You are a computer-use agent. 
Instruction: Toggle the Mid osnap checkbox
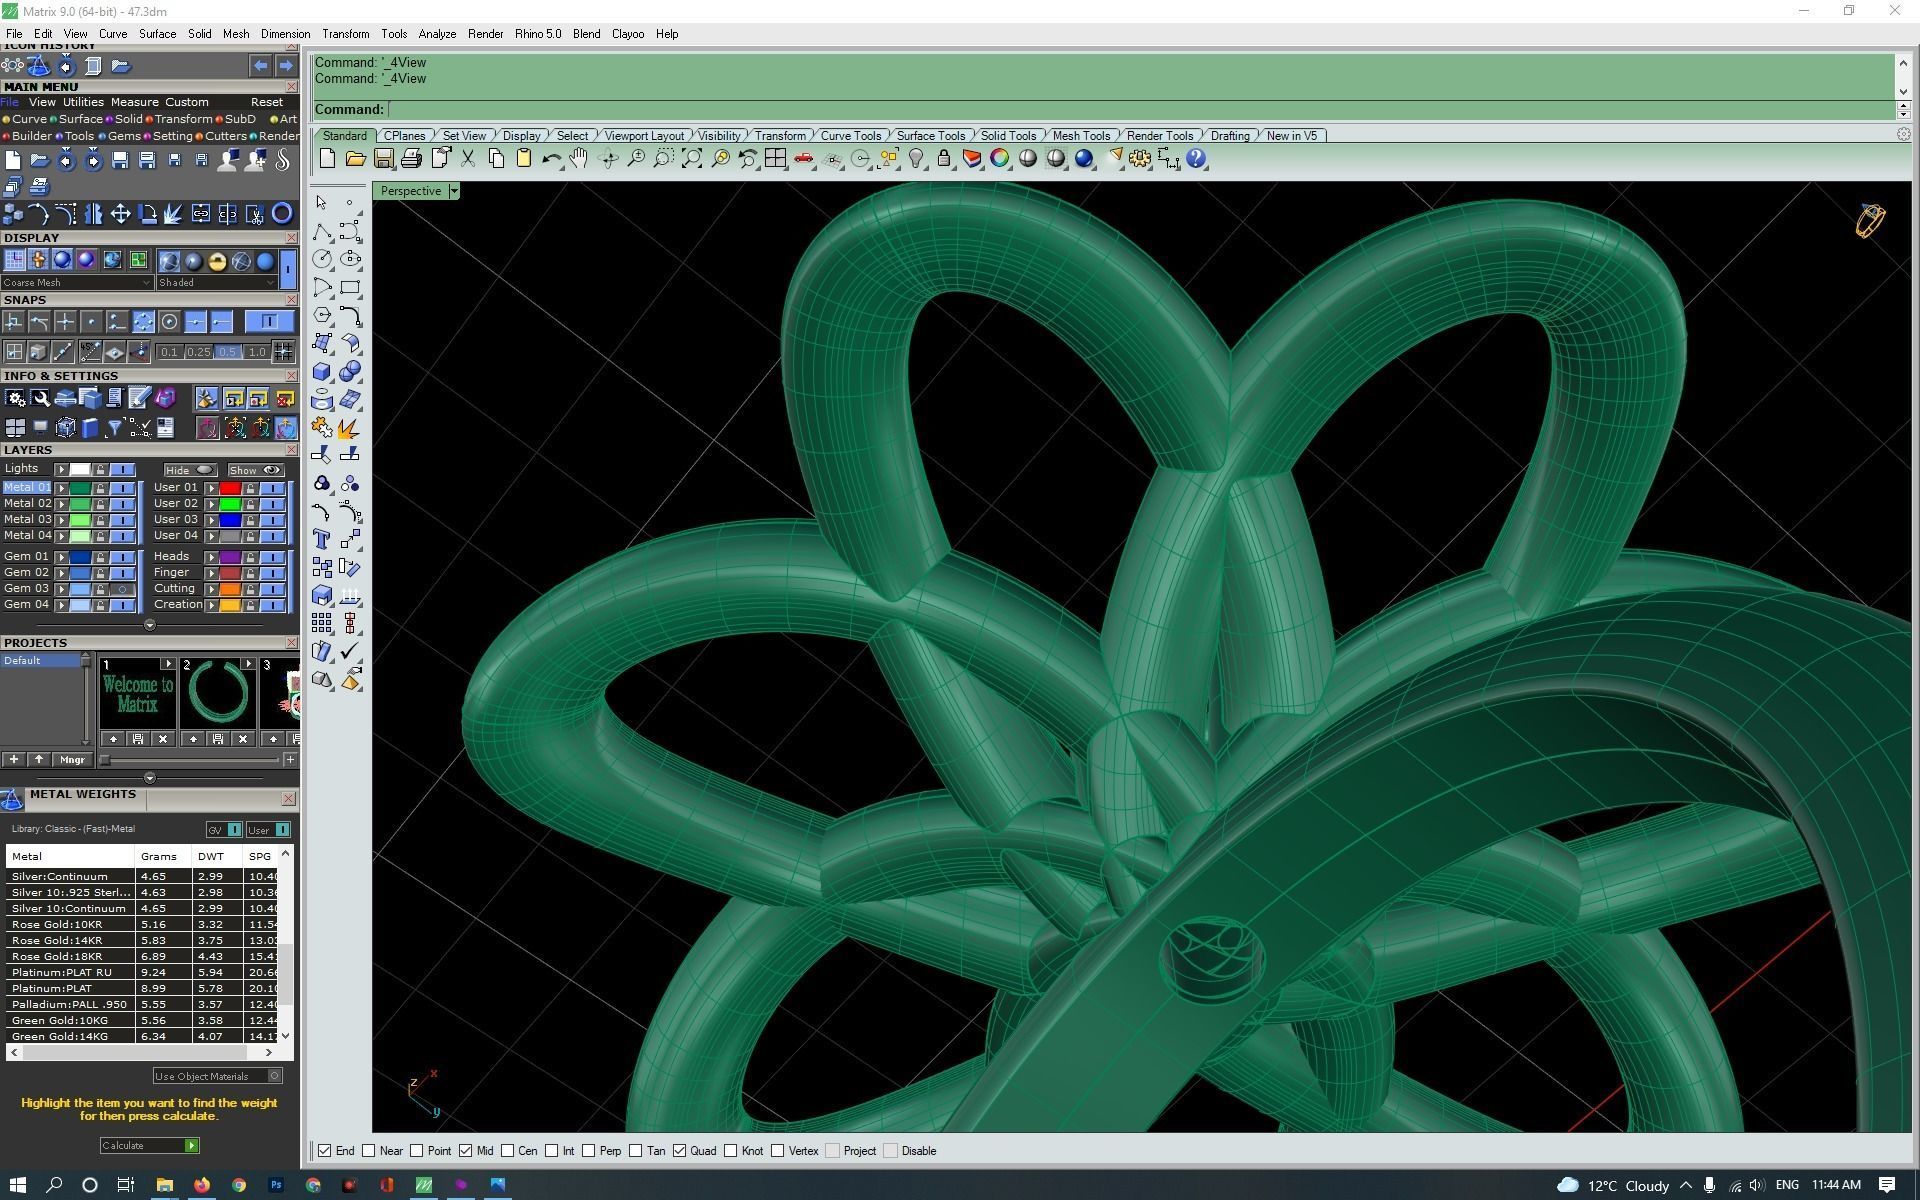click(466, 1151)
